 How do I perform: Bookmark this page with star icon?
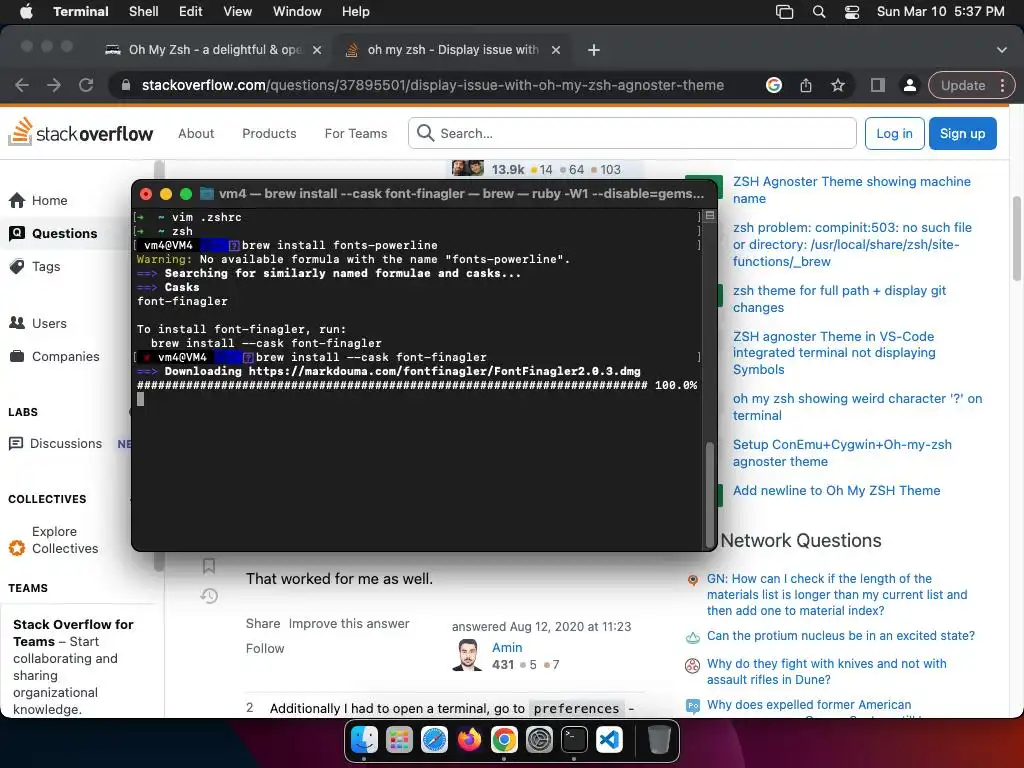[838, 85]
